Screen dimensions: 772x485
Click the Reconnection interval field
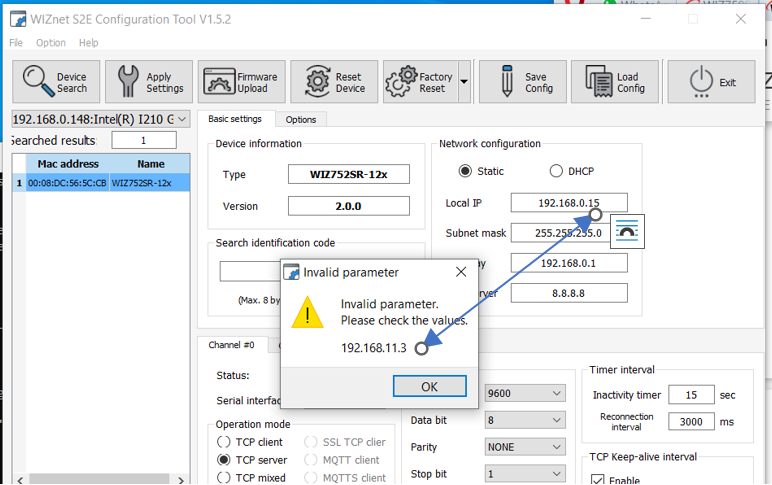691,421
